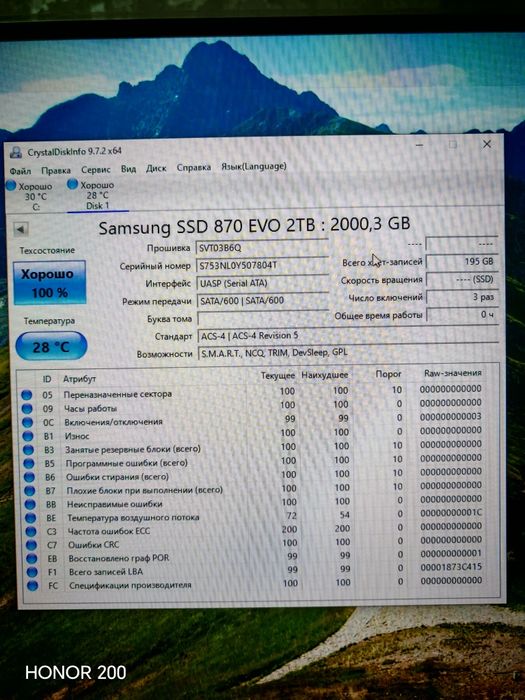Click the blue status dot for row 09

pos(27,408)
